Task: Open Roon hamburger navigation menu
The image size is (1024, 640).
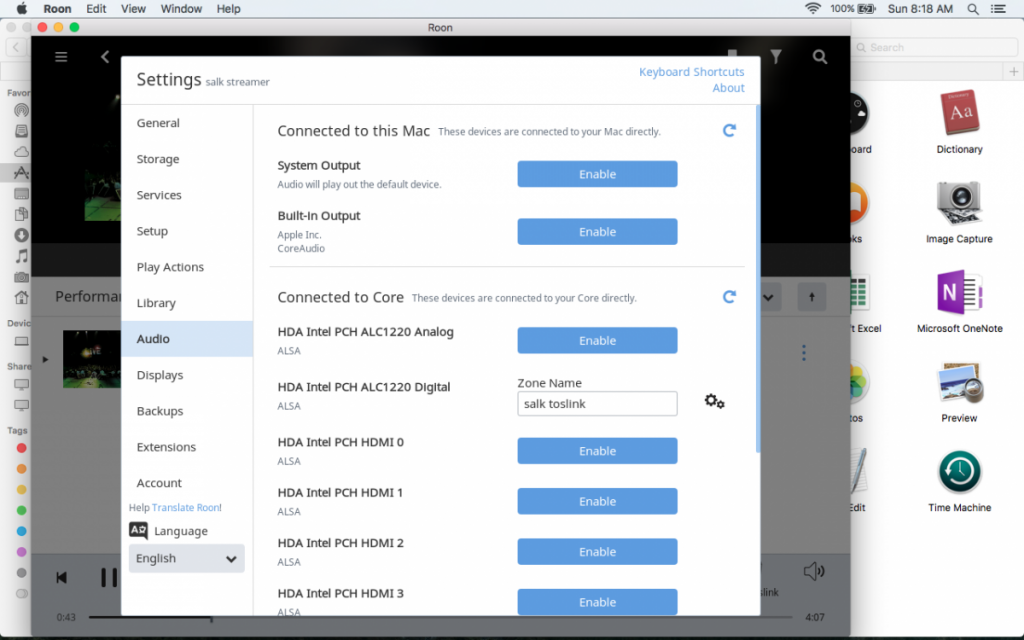Action: point(61,57)
